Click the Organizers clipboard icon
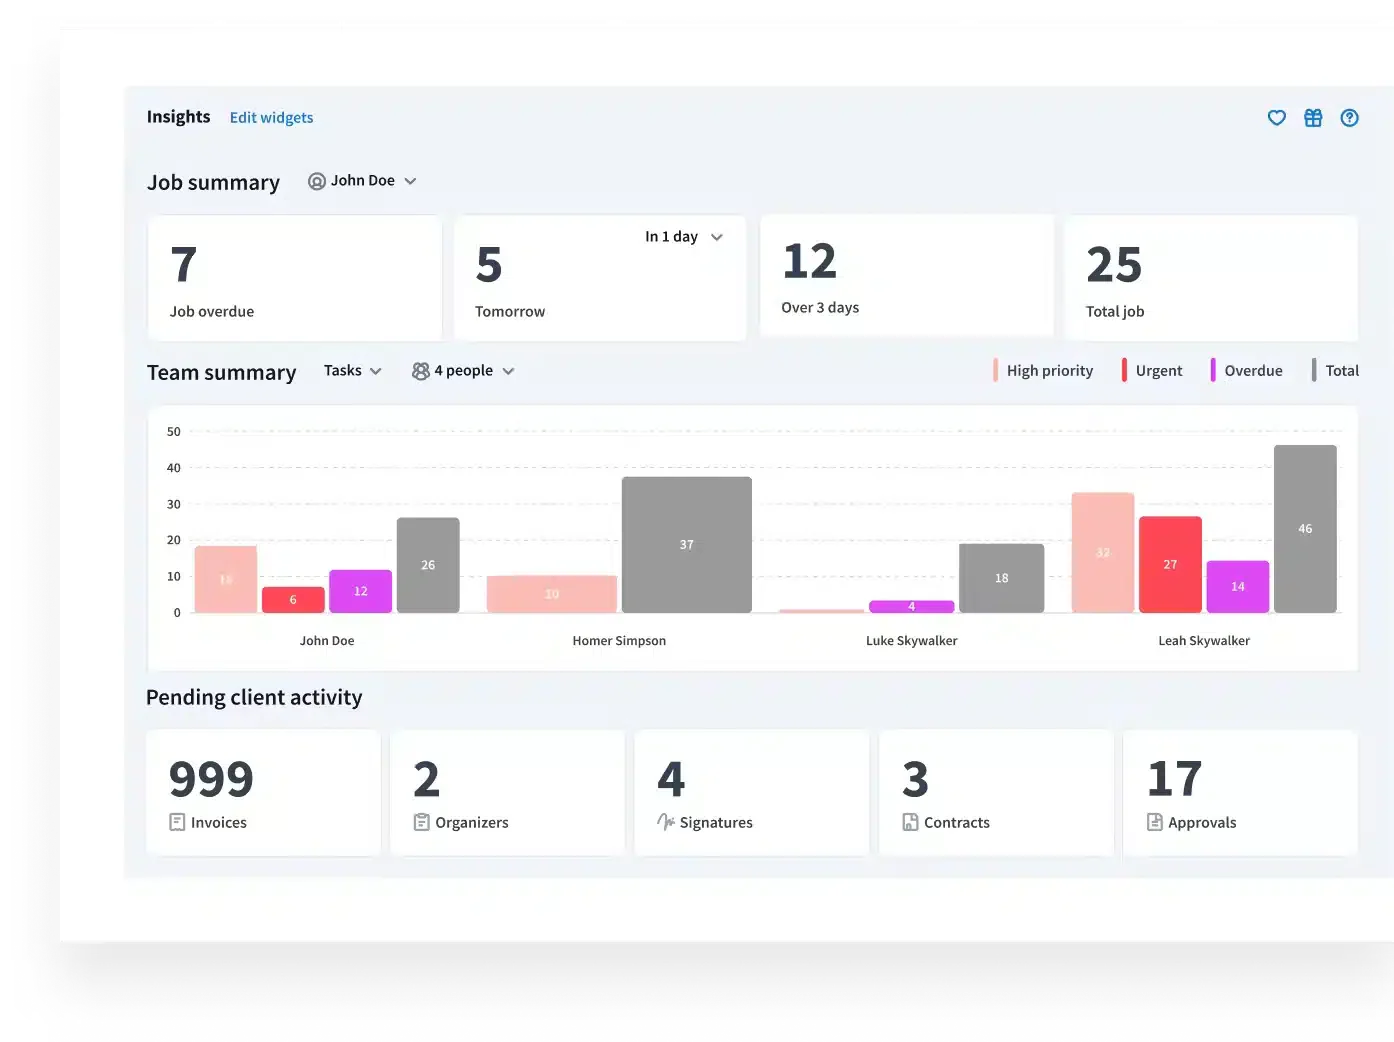Image resolution: width=1394 pixels, height=1042 pixels. pyautogui.click(x=422, y=822)
